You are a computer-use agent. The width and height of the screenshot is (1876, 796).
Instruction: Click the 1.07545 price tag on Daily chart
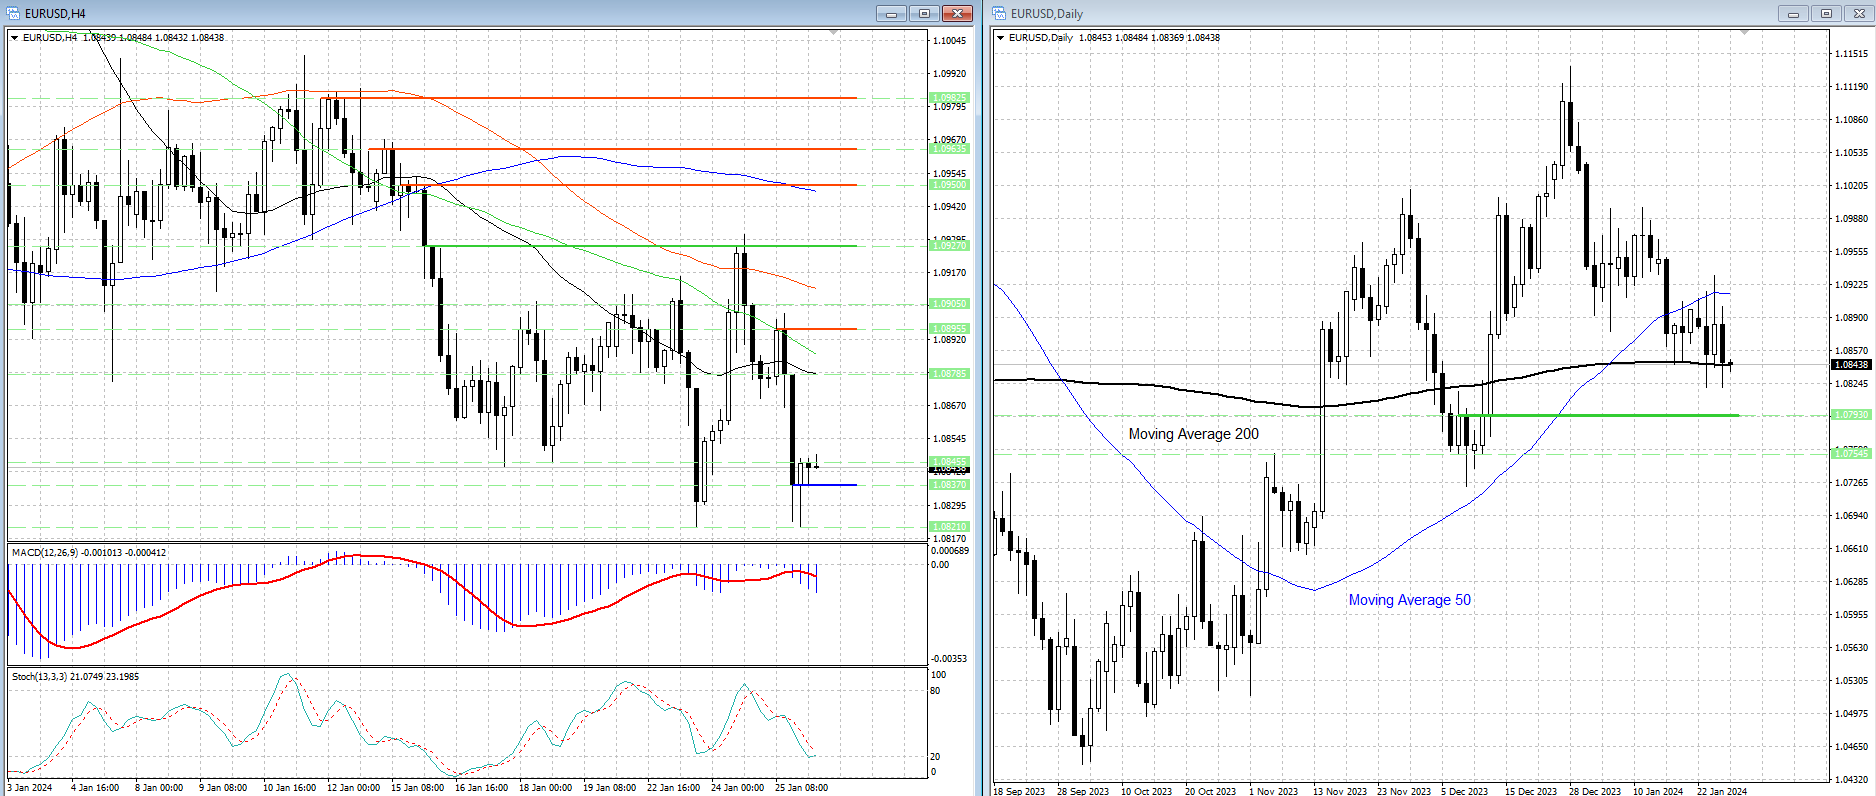pos(1851,454)
